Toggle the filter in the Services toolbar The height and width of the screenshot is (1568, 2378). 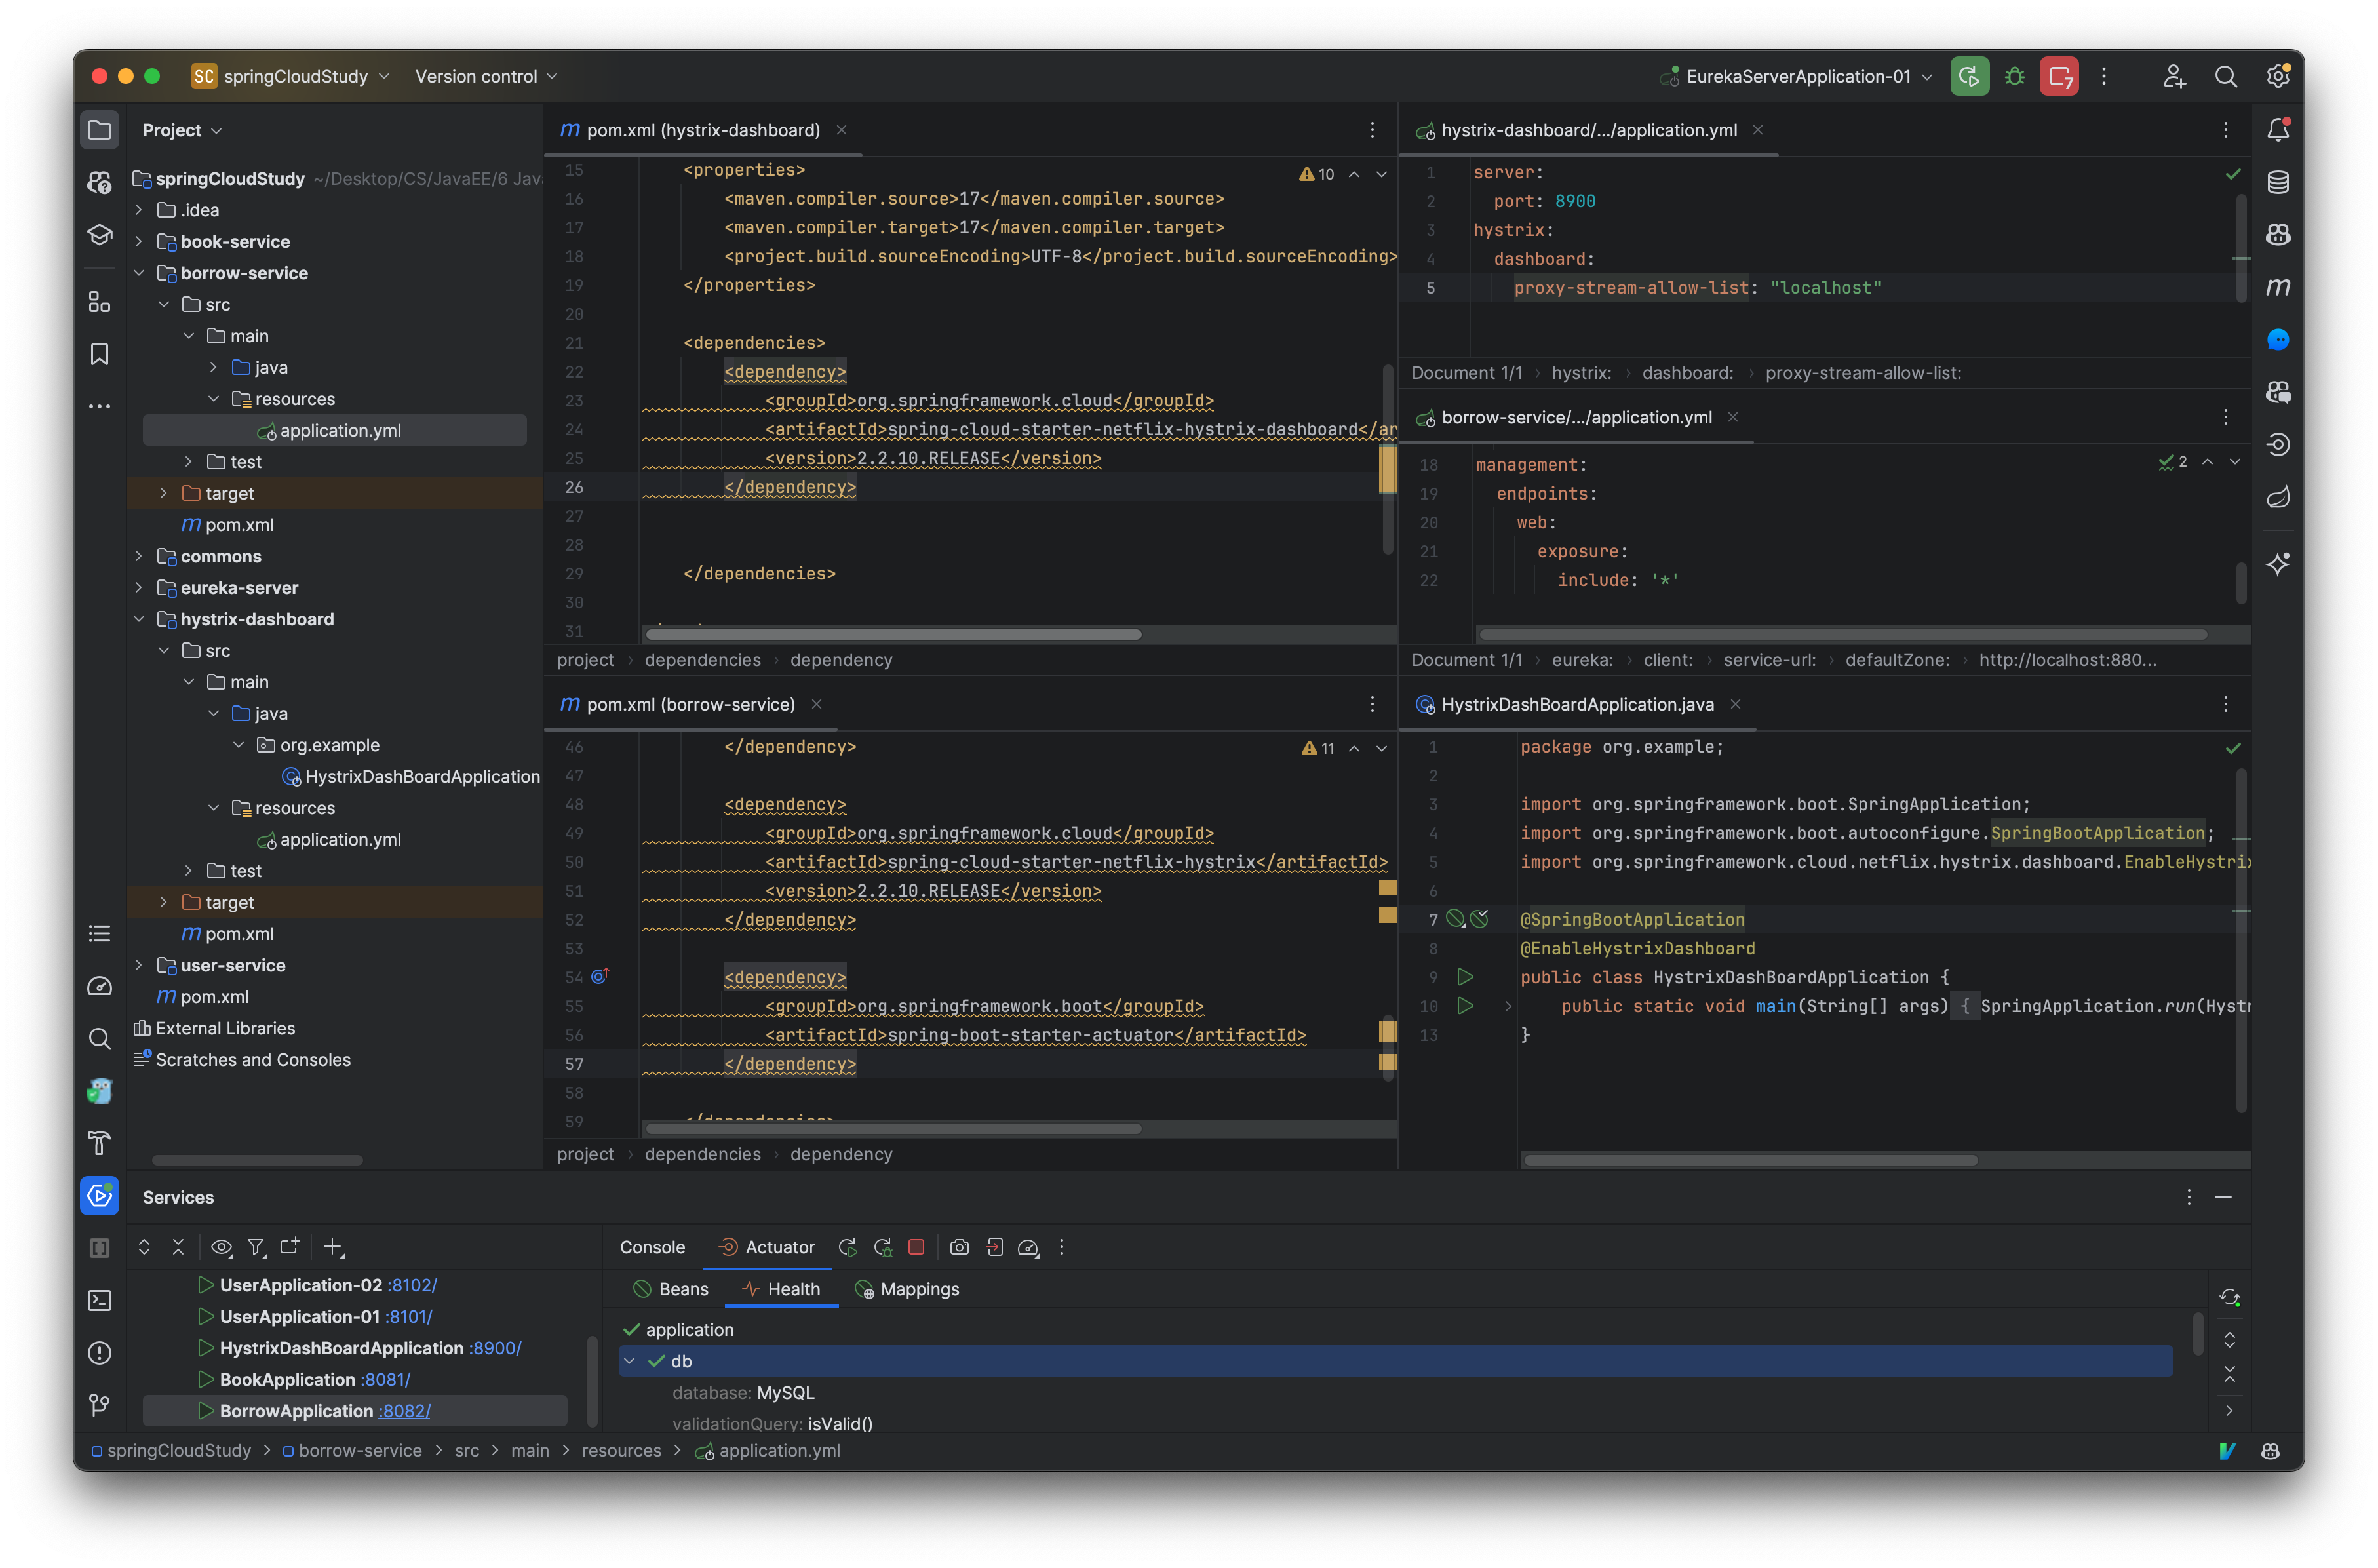pyautogui.click(x=256, y=1247)
